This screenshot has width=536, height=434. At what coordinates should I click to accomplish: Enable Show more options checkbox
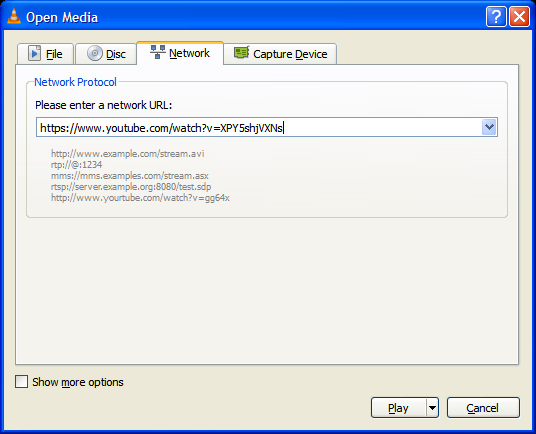click(21, 381)
